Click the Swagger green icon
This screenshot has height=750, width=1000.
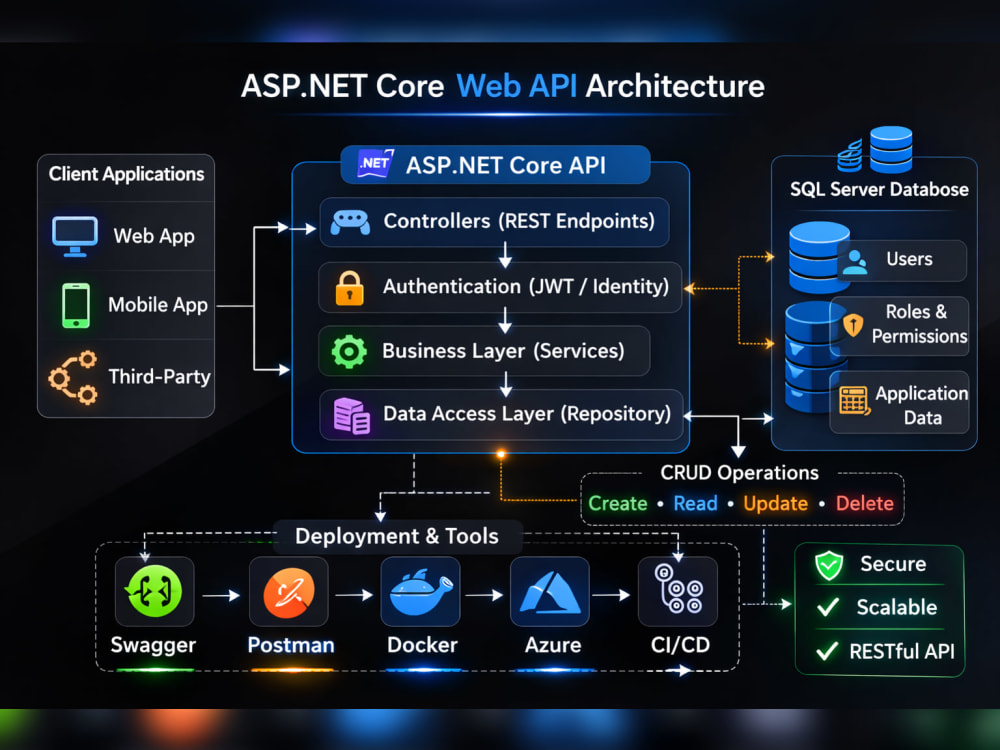(x=154, y=591)
